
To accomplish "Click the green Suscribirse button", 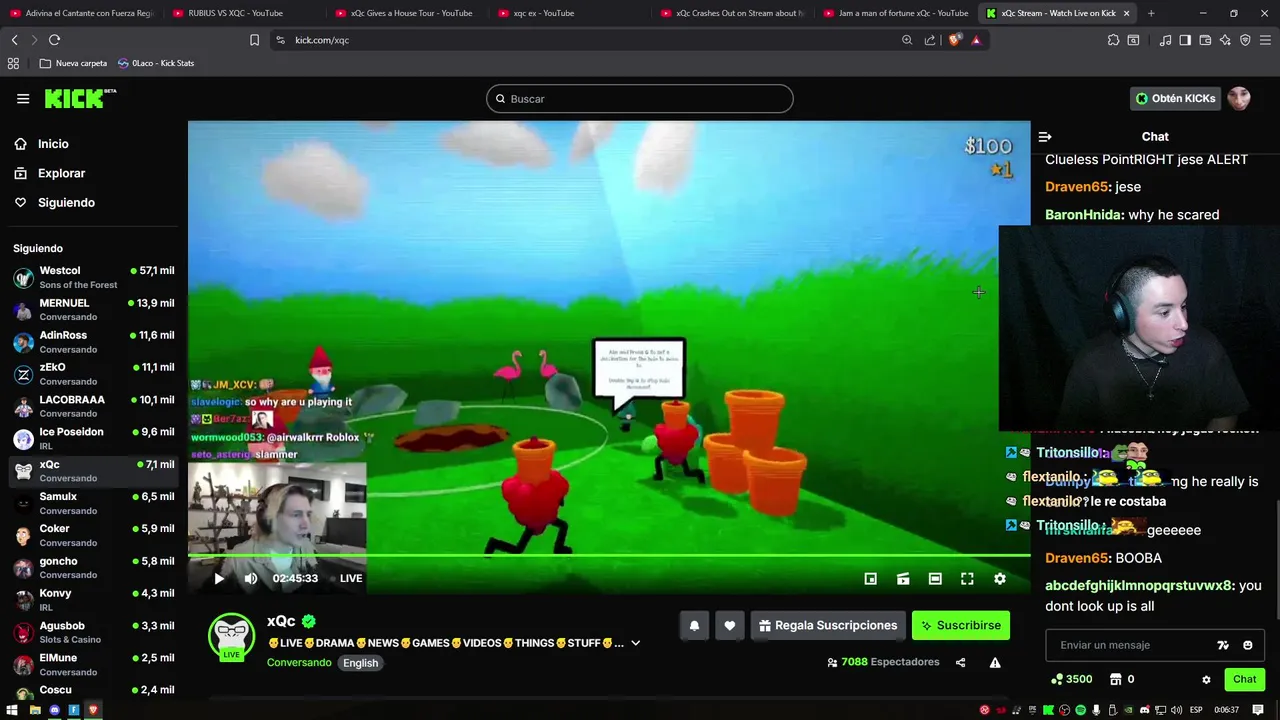I will (x=961, y=626).
